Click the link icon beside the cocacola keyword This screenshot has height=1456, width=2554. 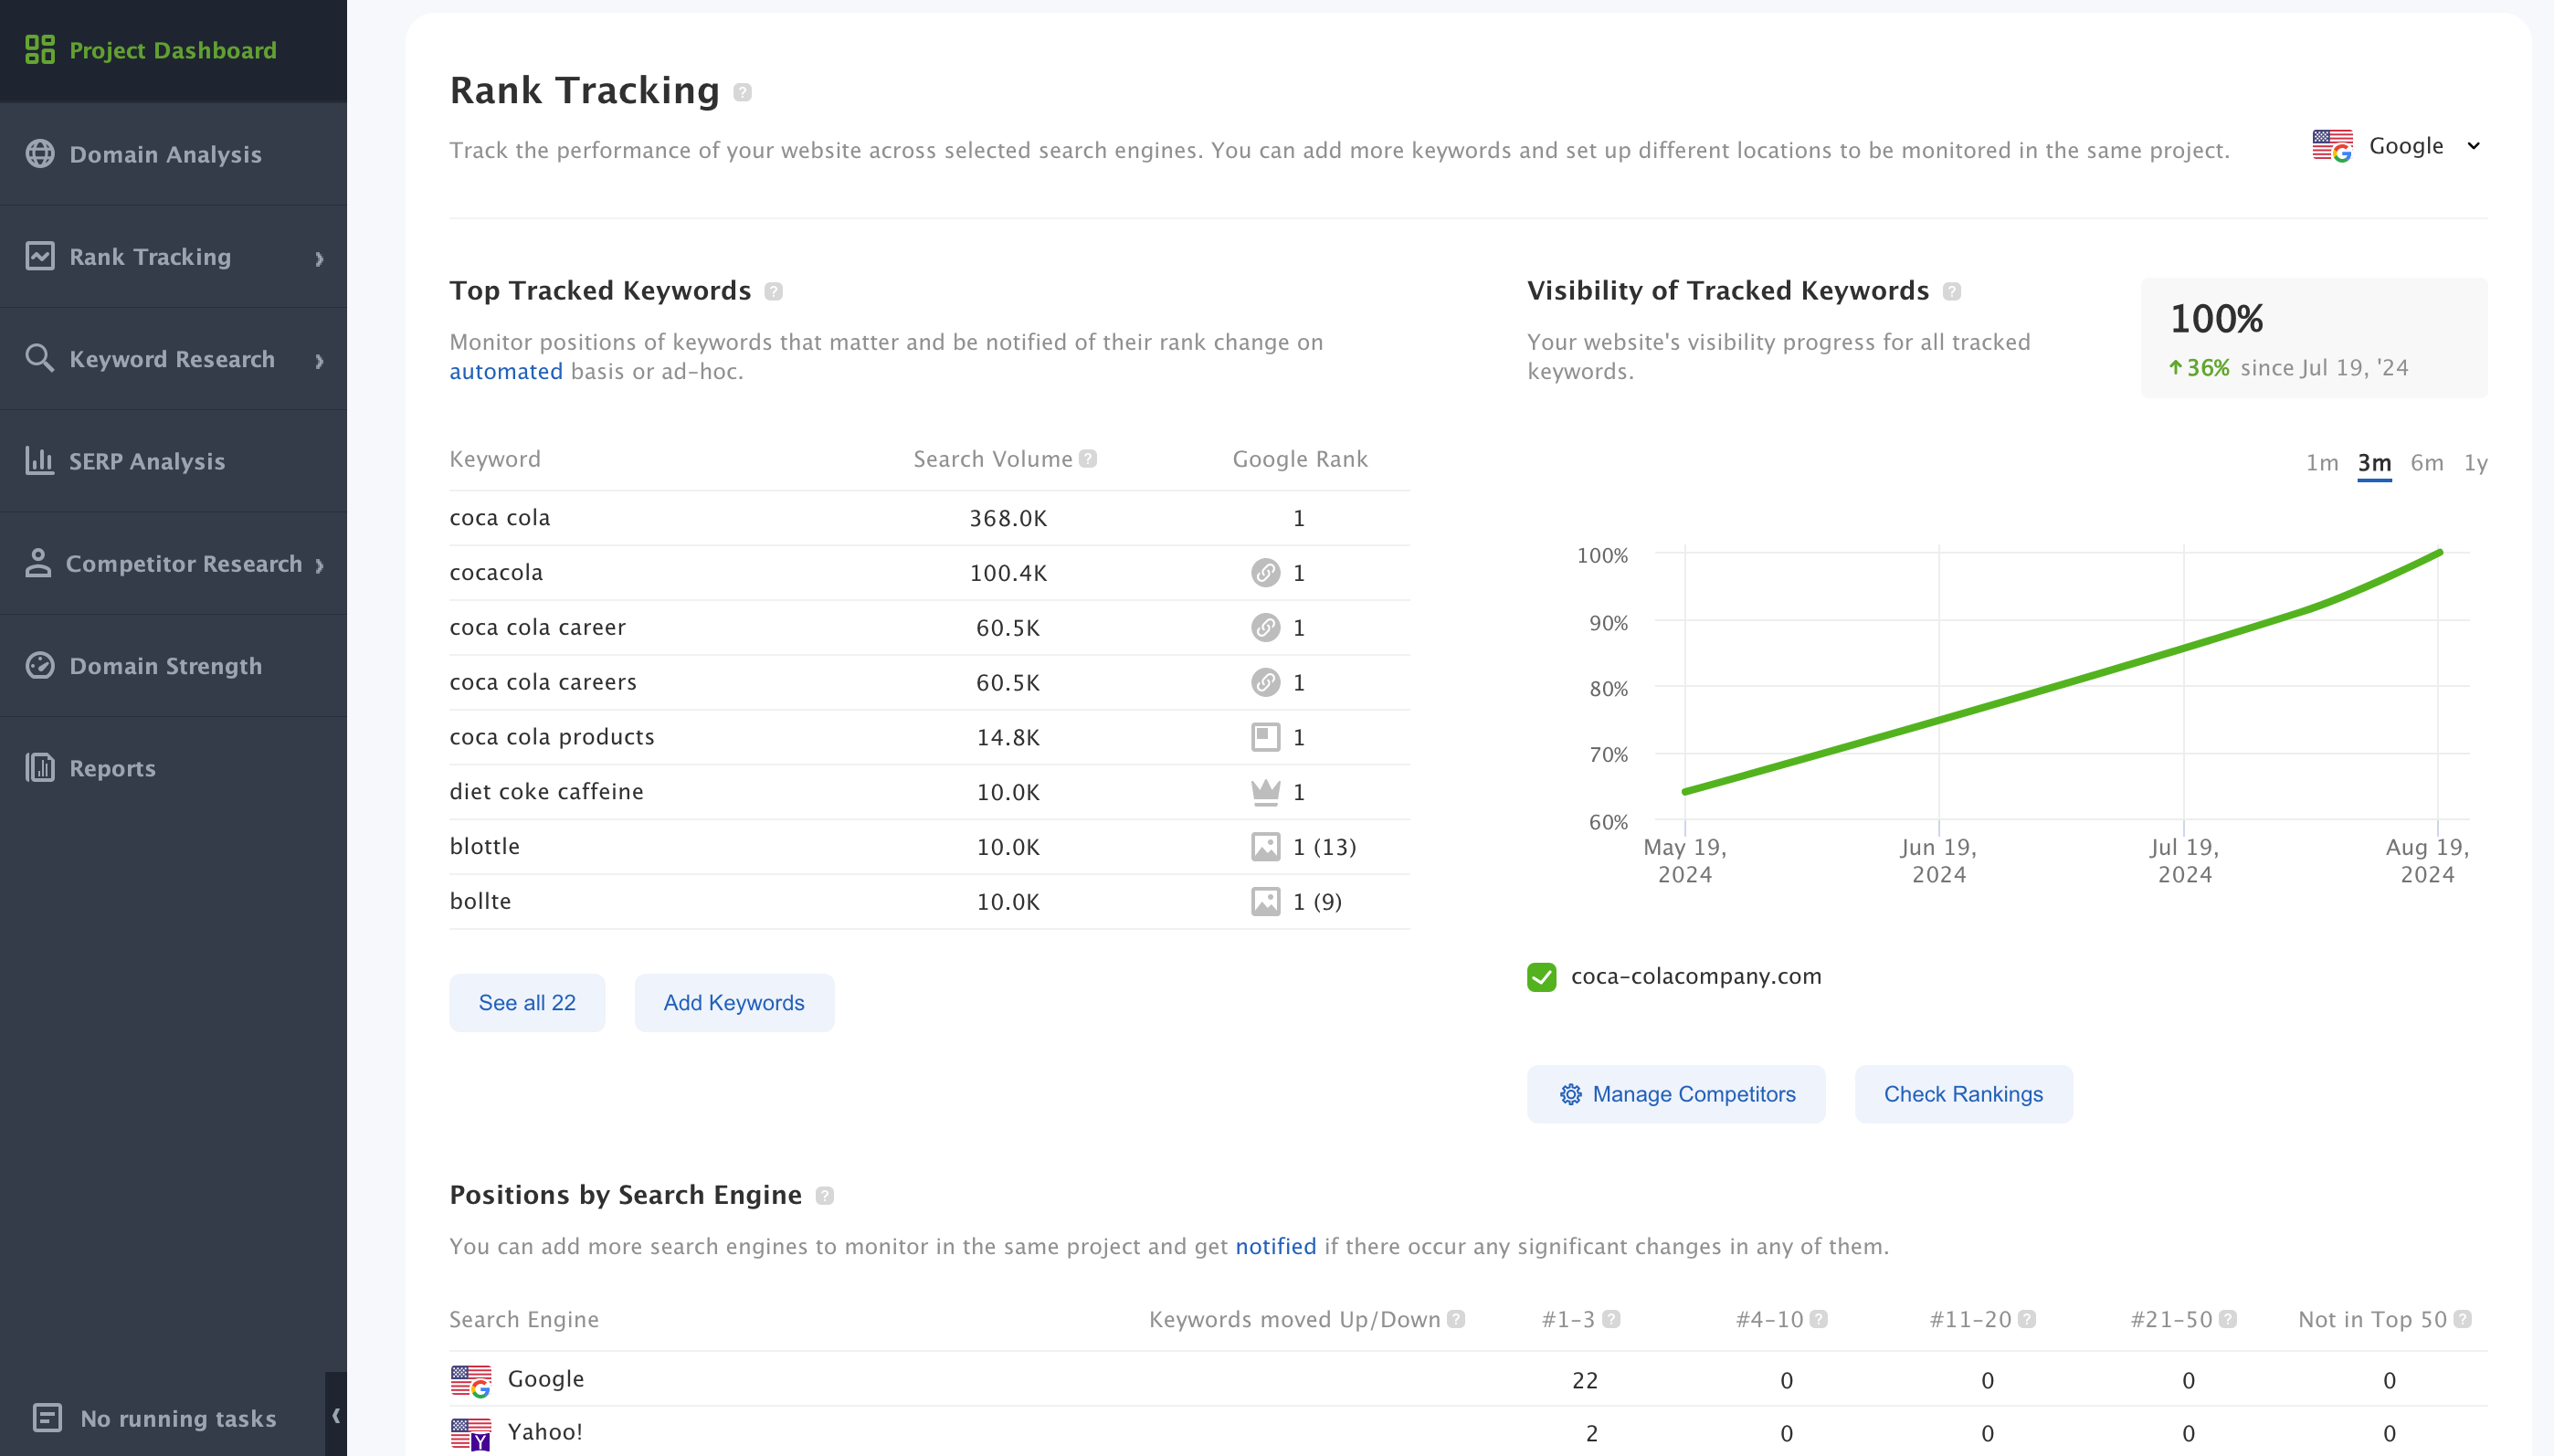point(1265,572)
